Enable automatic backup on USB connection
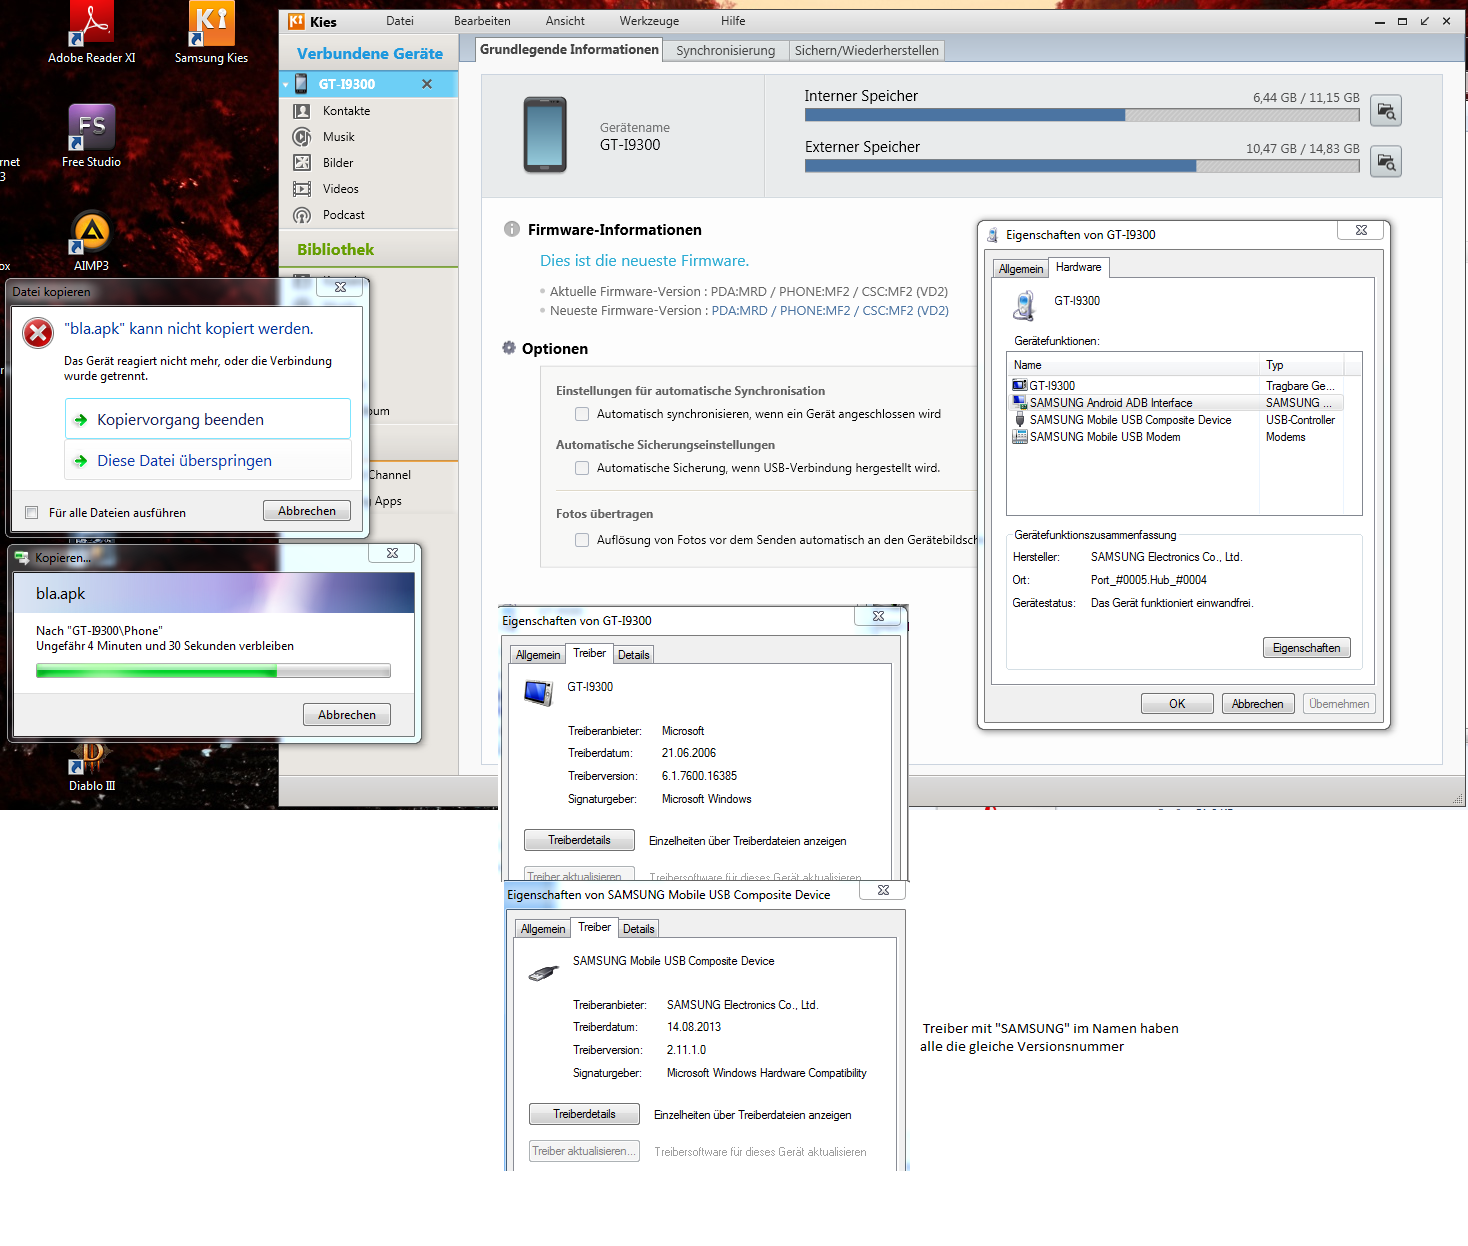This screenshot has width=1468, height=1246. pos(582,468)
